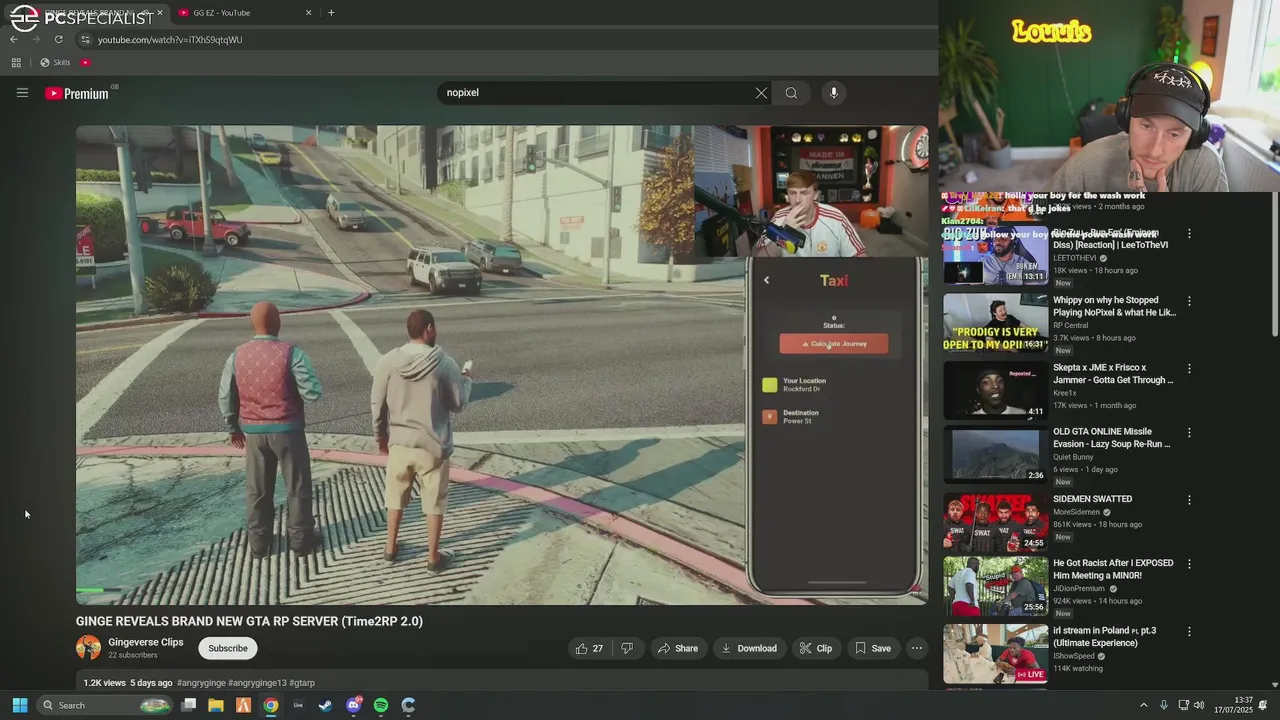Open options for 'SIDEMEN SWATTED' video

tap(1189, 500)
